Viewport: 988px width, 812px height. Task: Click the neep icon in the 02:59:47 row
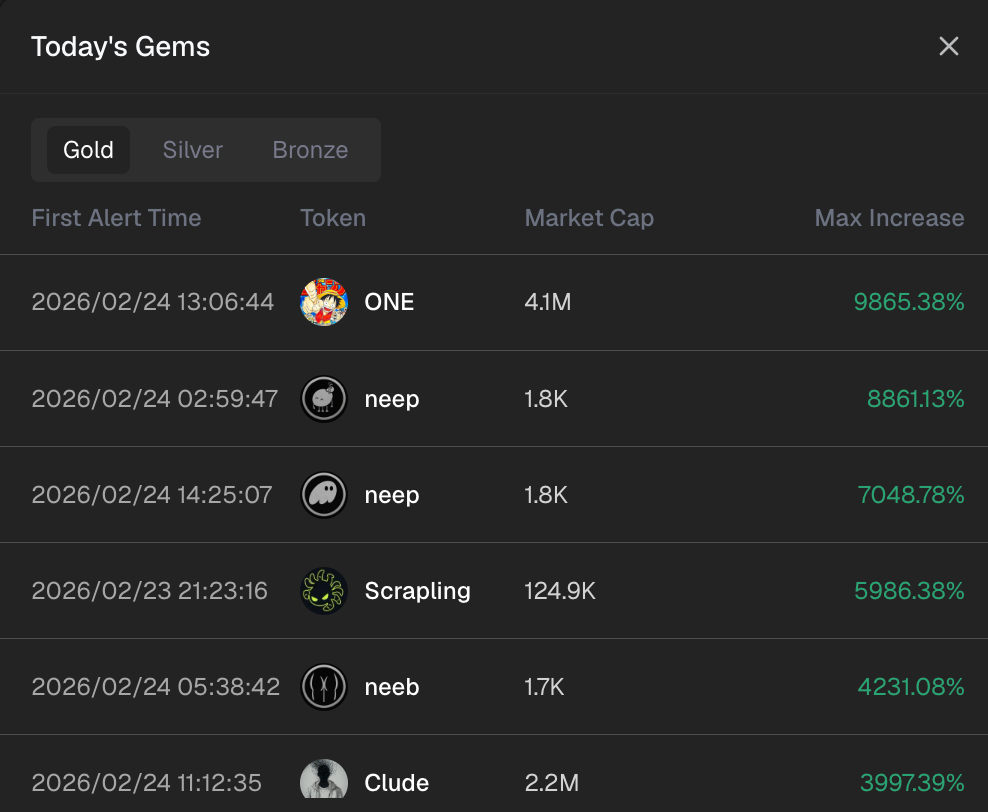[324, 399]
